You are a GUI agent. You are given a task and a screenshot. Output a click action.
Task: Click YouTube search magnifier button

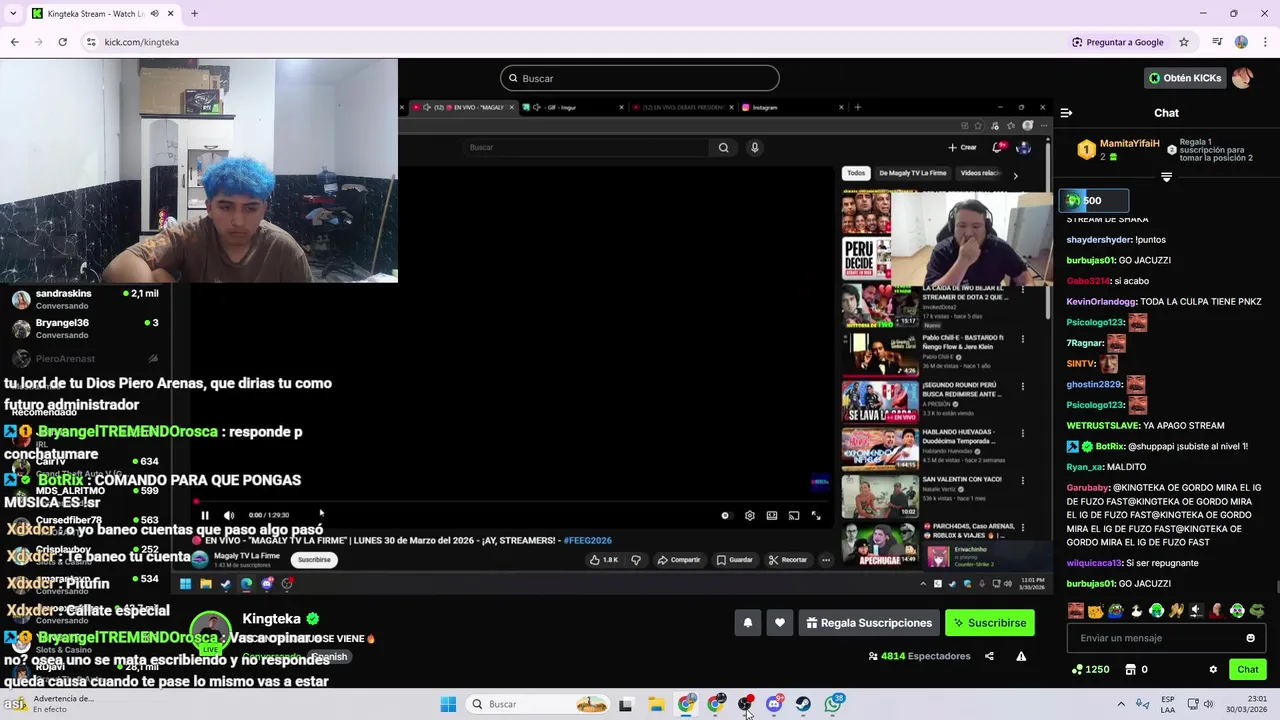coord(723,147)
